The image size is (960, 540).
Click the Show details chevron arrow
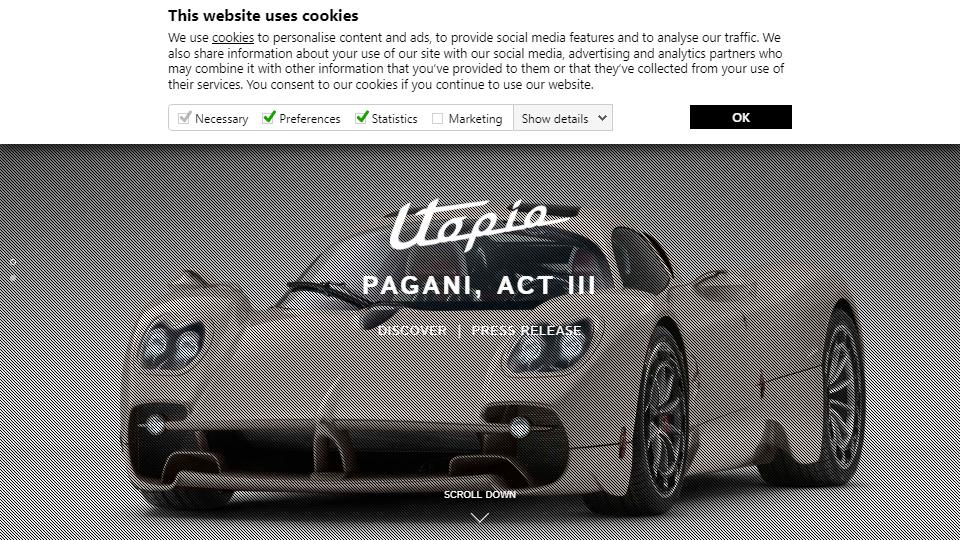pos(602,118)
